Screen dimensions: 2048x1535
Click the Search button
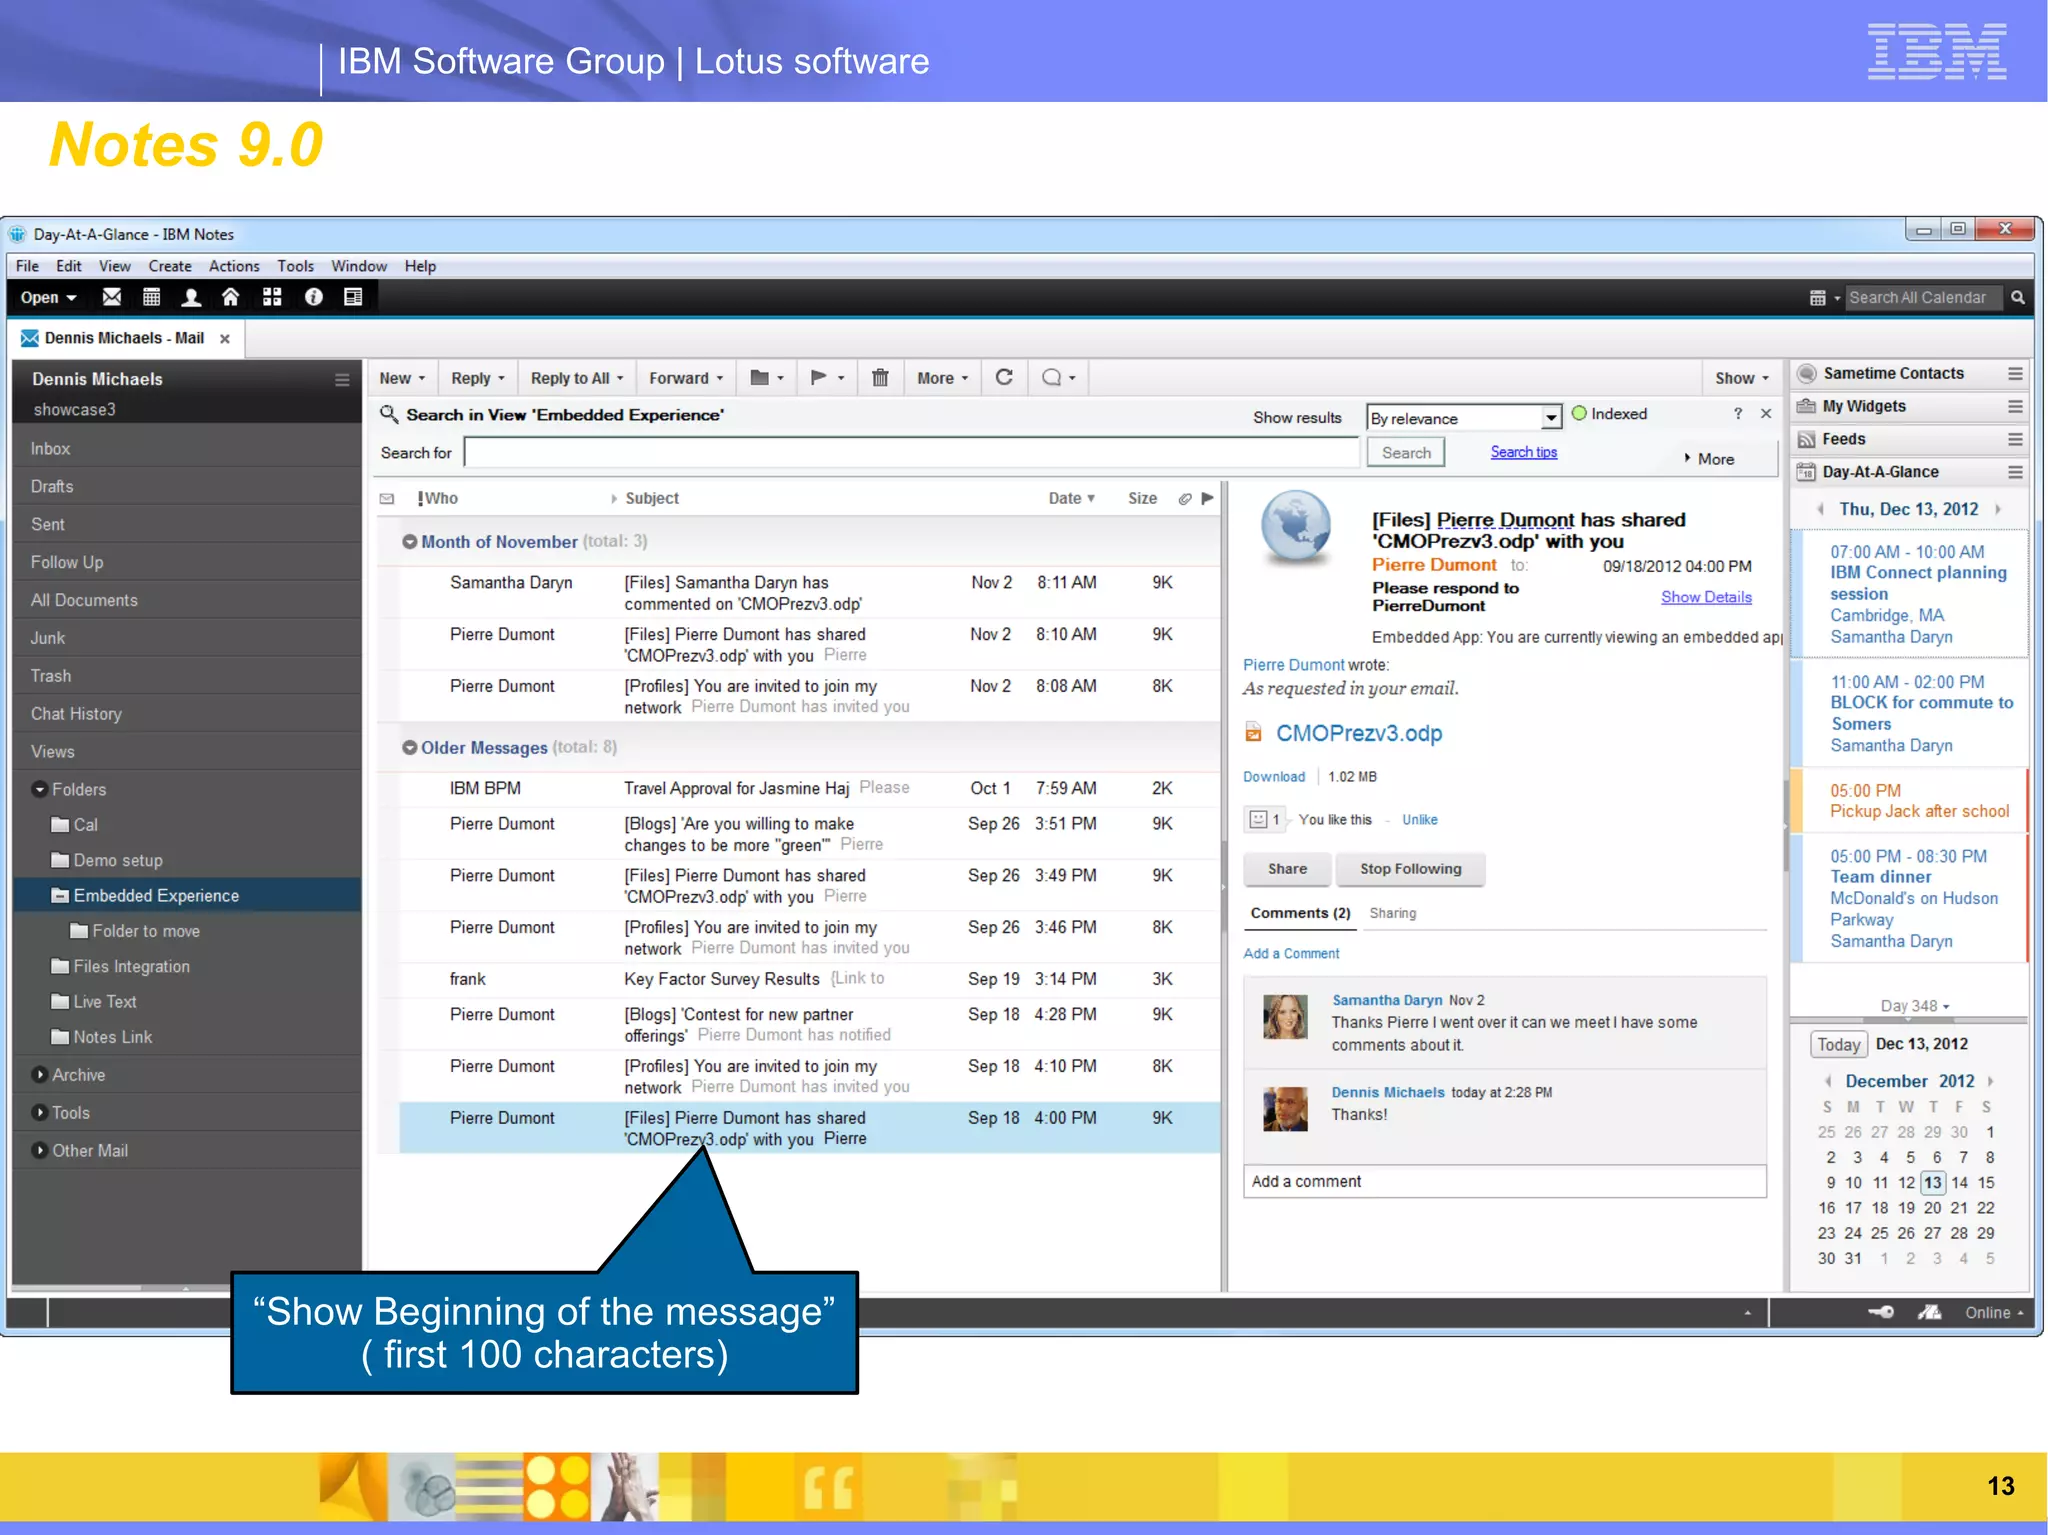click(x=1406, y=453)
